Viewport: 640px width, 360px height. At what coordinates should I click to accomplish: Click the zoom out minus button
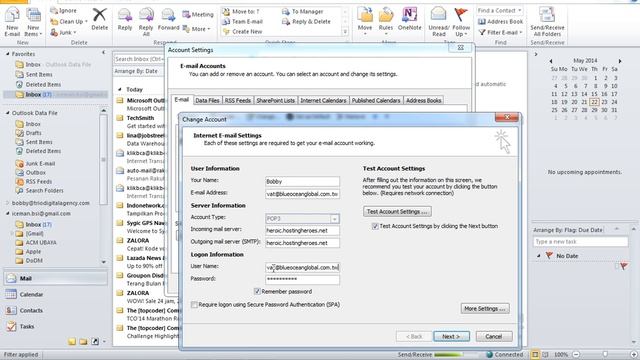tap(576, 354)
